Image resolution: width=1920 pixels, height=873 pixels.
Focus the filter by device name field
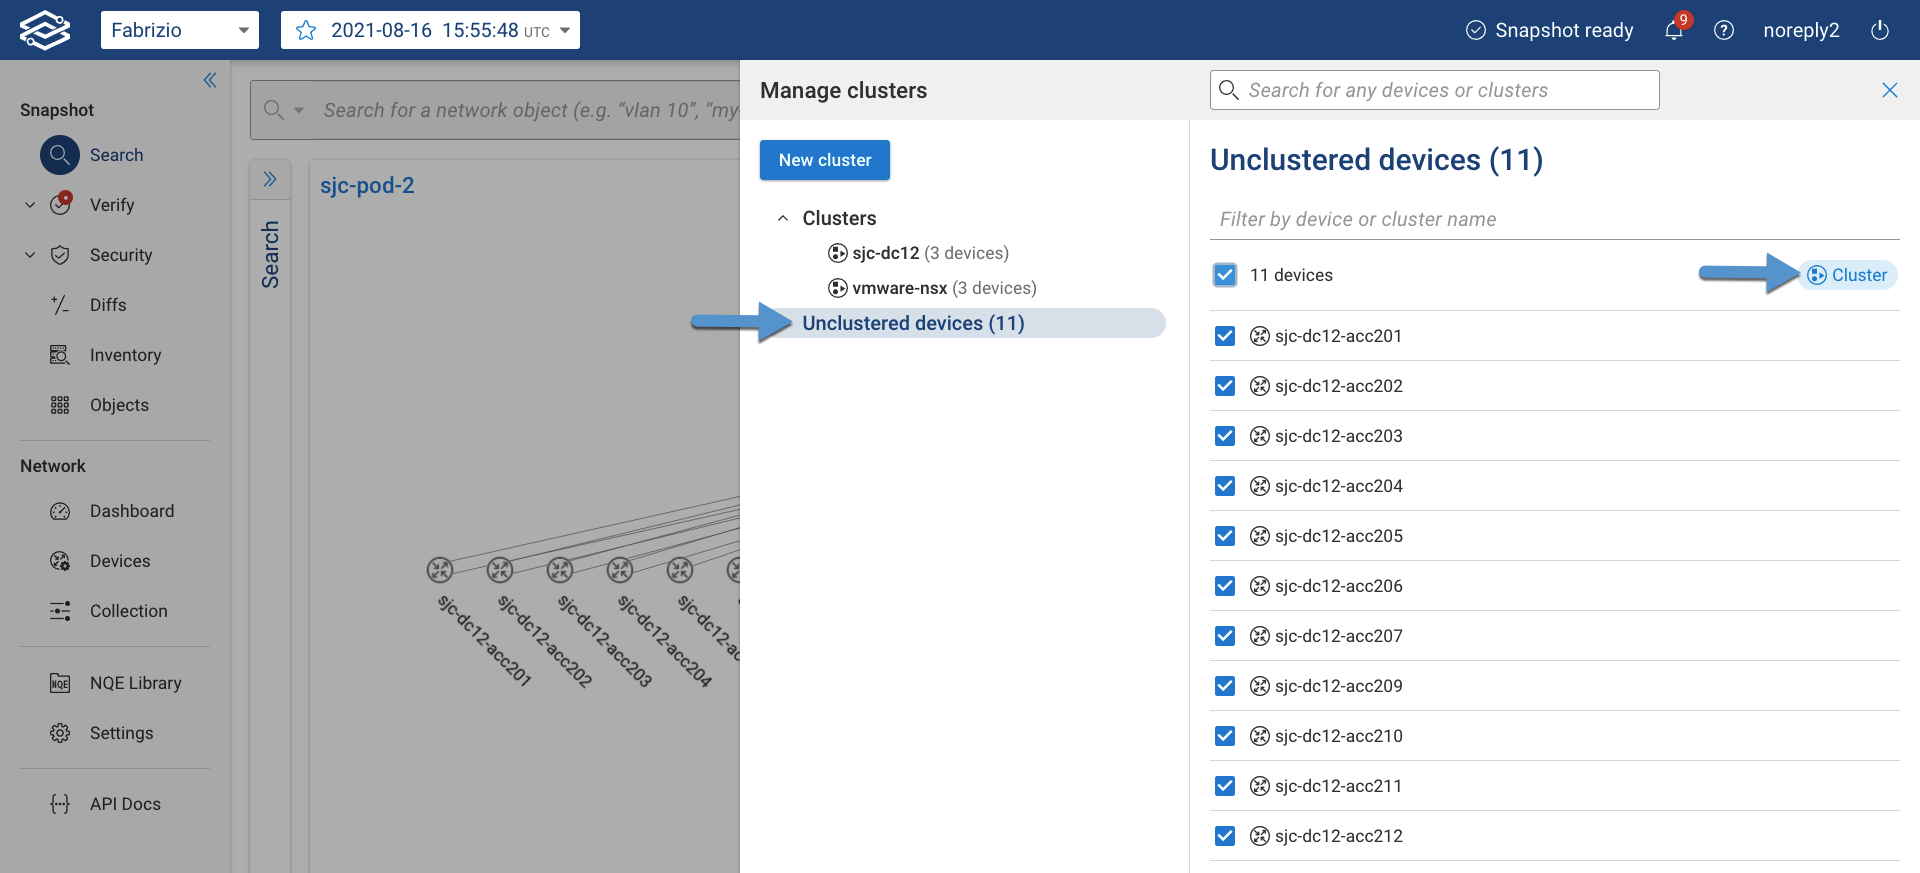(1554, 219)
